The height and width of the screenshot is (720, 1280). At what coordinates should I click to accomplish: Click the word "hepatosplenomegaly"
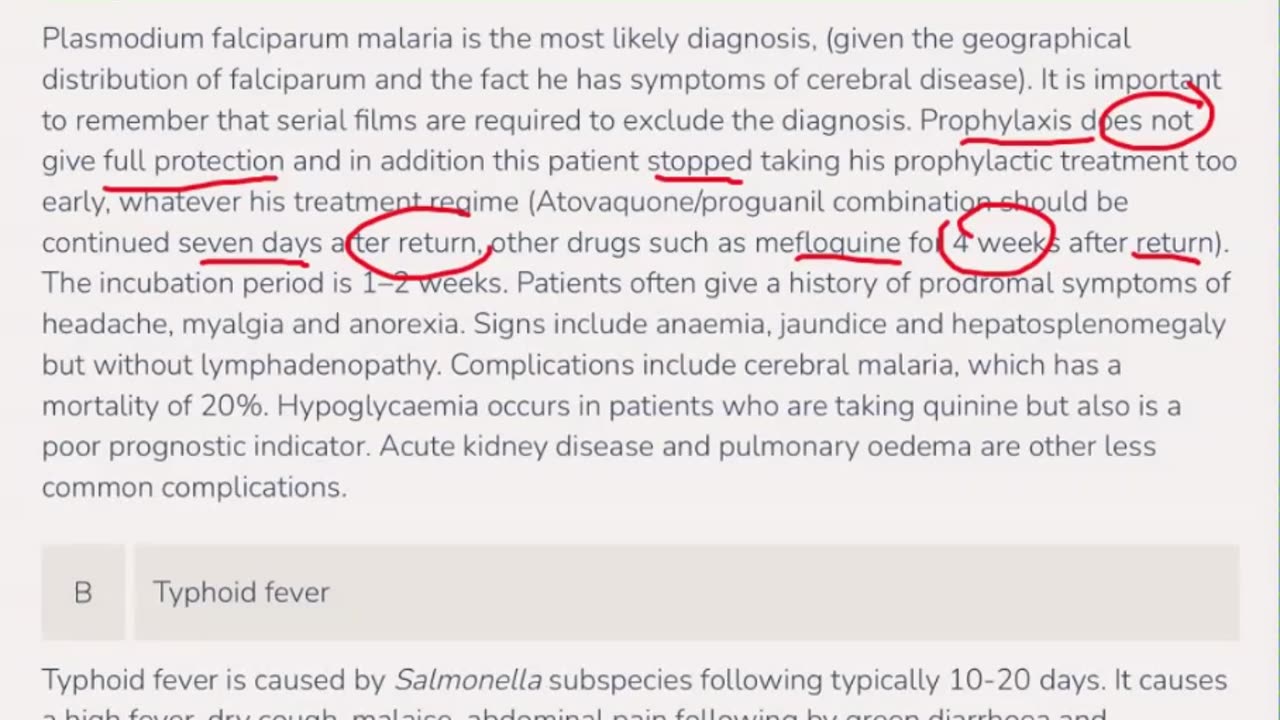click(1088, 324)
